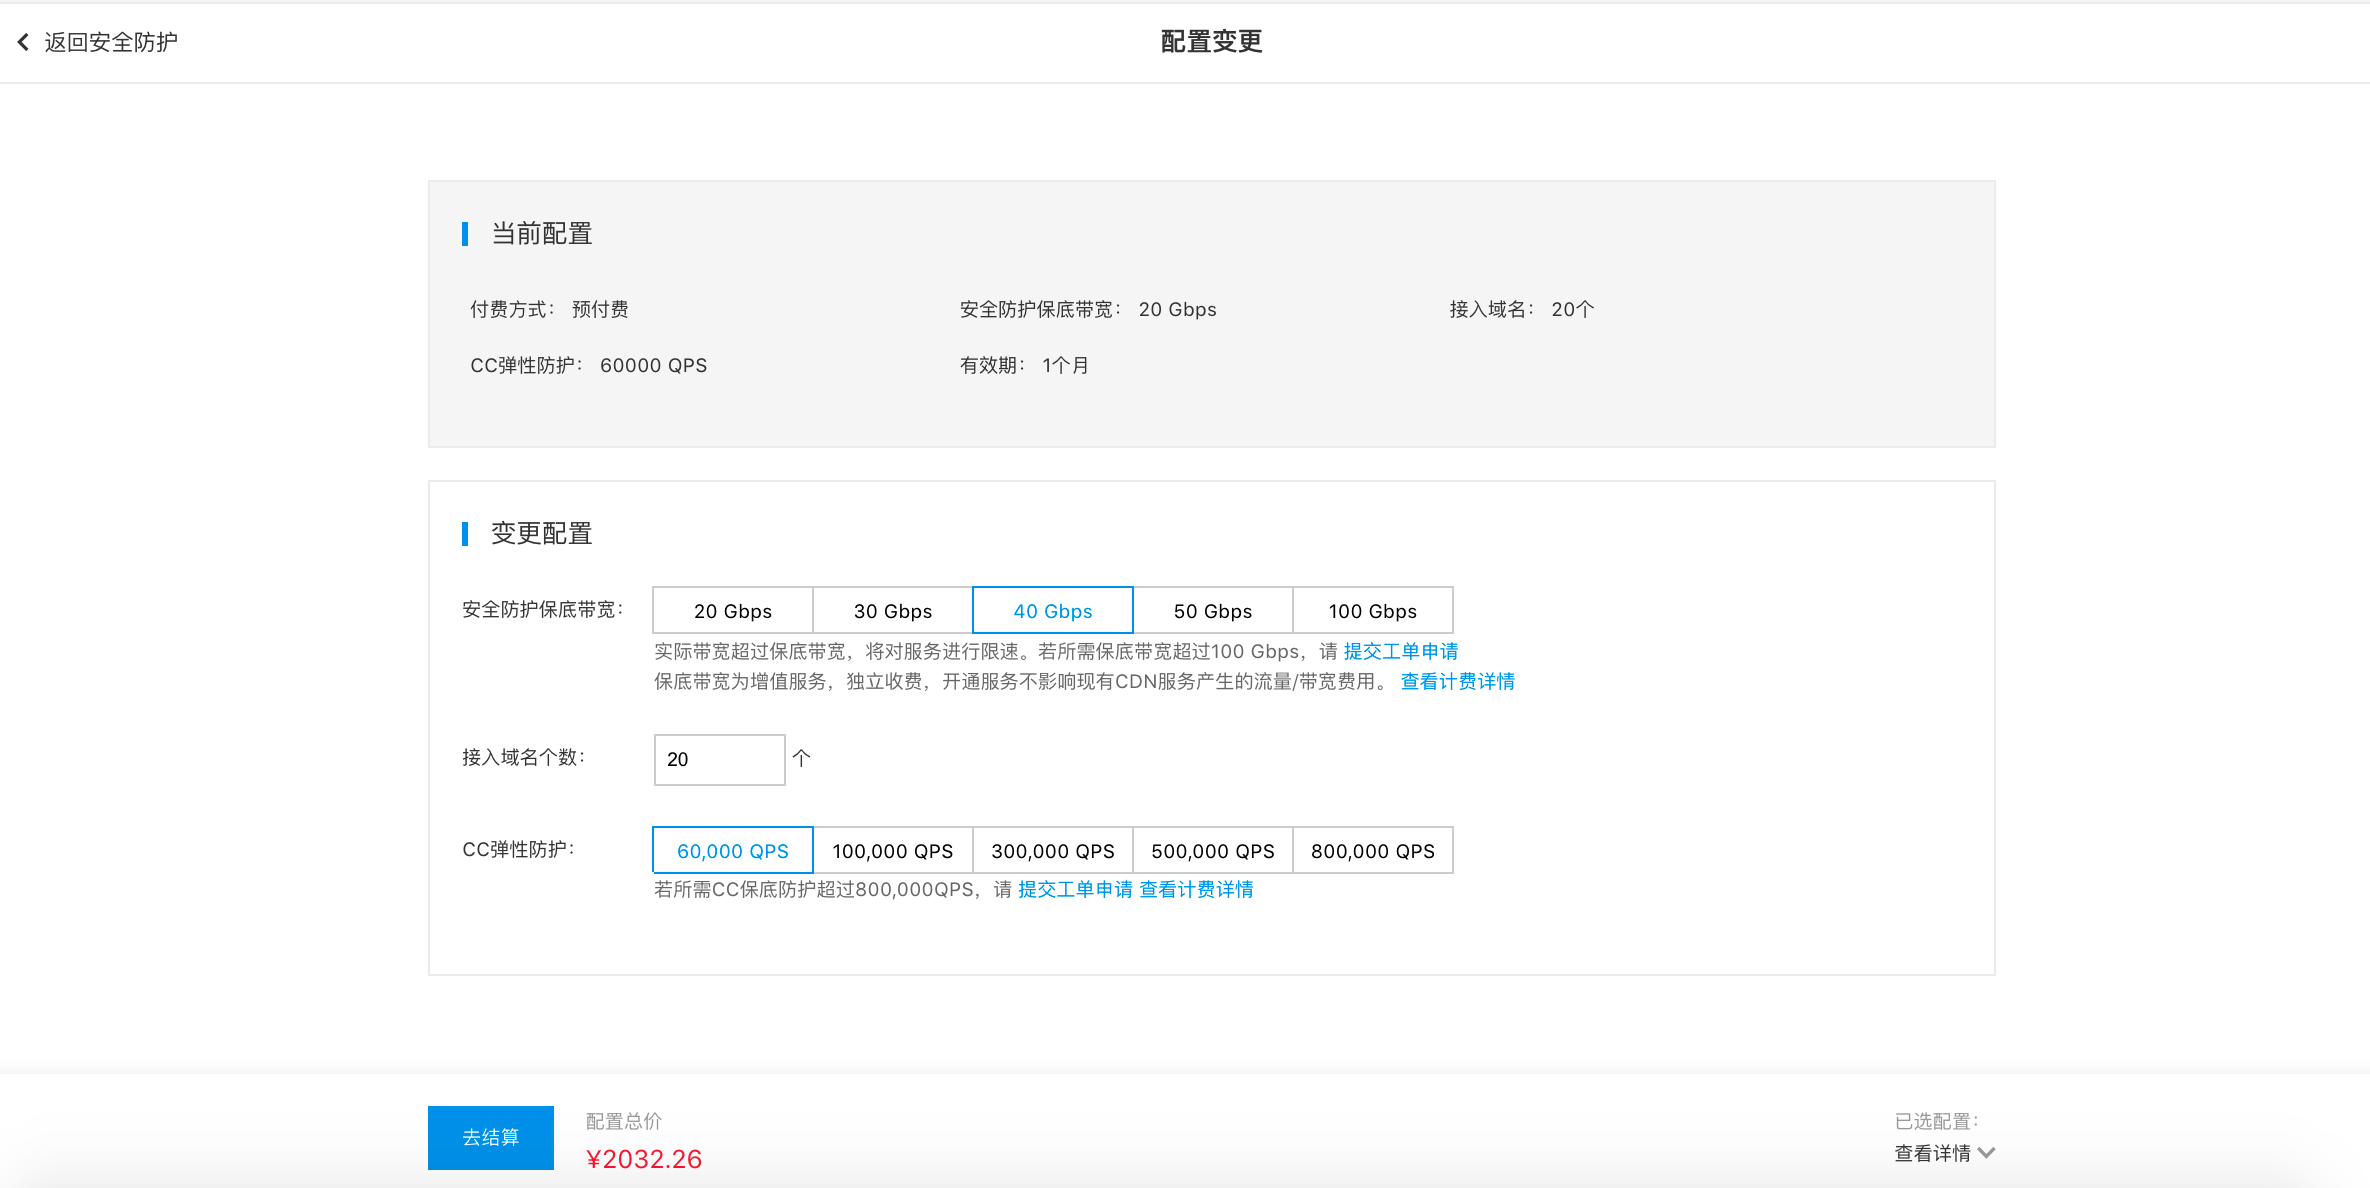Click the back arrow chevron icon
The image size is (2370, 1188).
tap(23, 42)
